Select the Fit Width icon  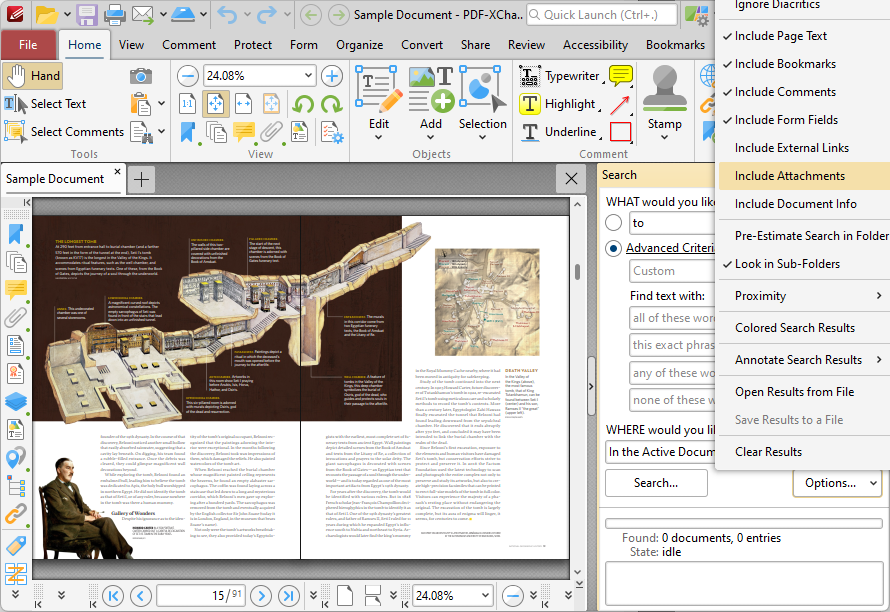(x=243, y=104)
